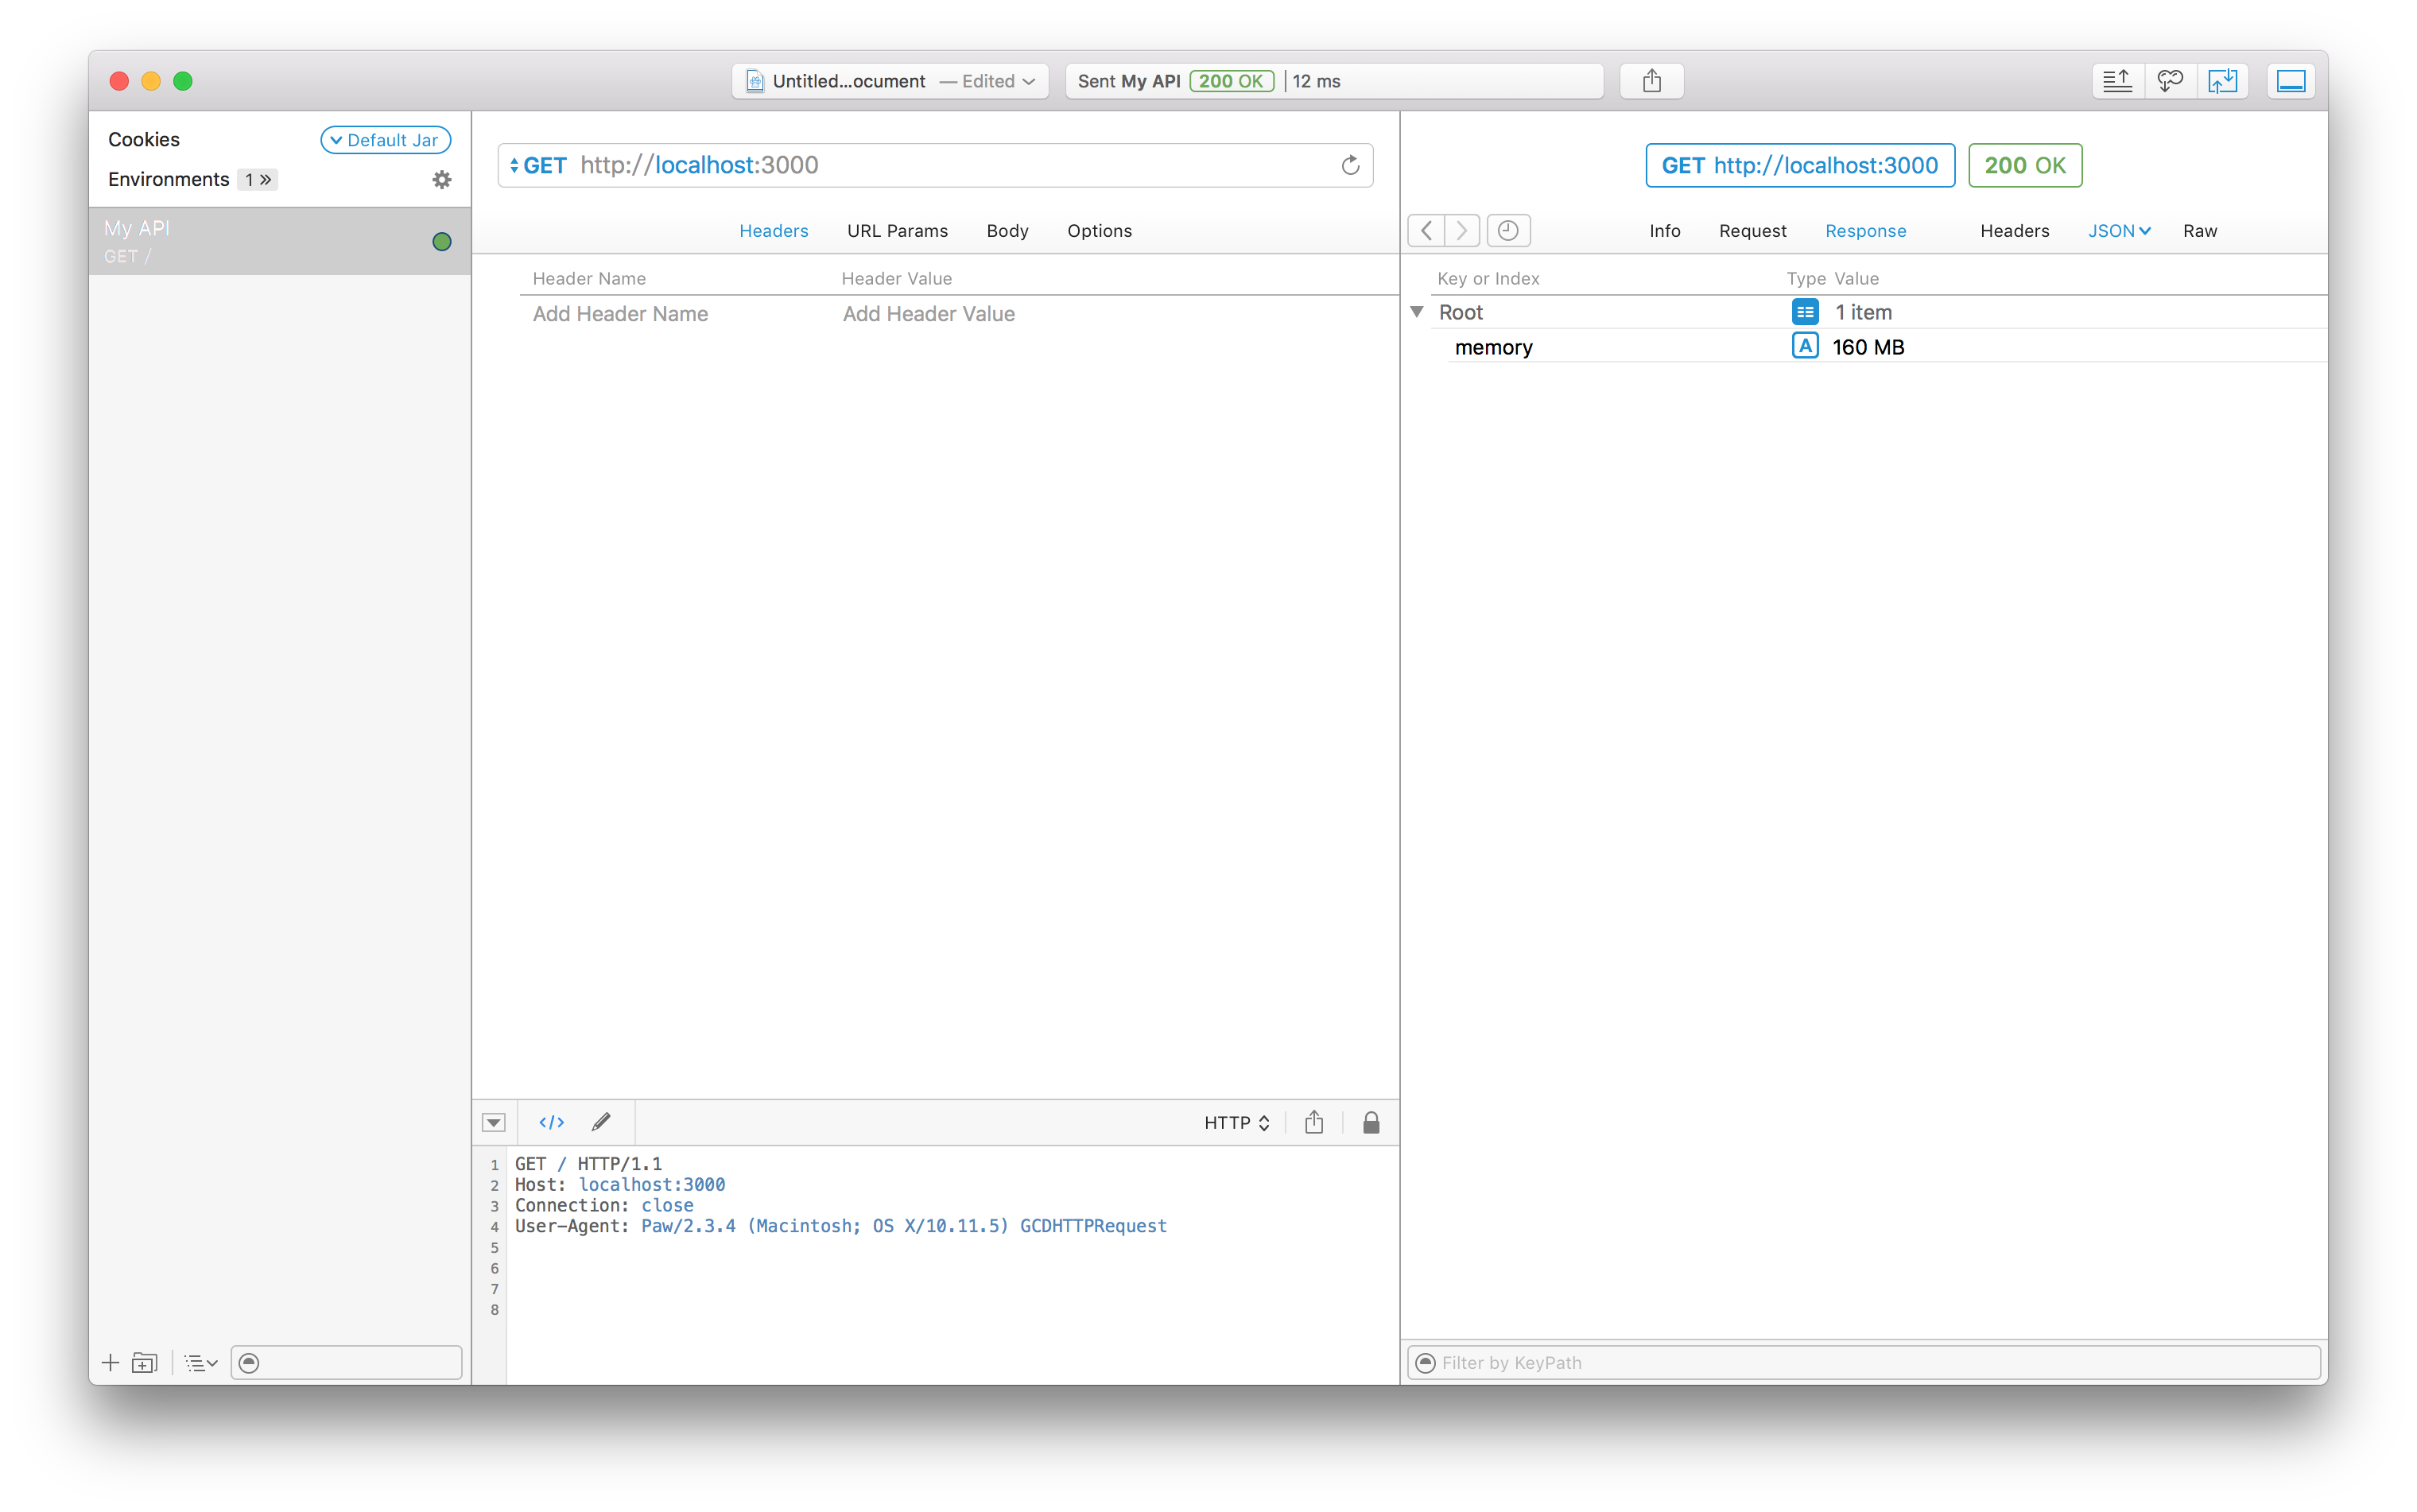Toggle the bottom panel layout button
This screenshot has height=1512, width=2417.
coord(2290,81)
